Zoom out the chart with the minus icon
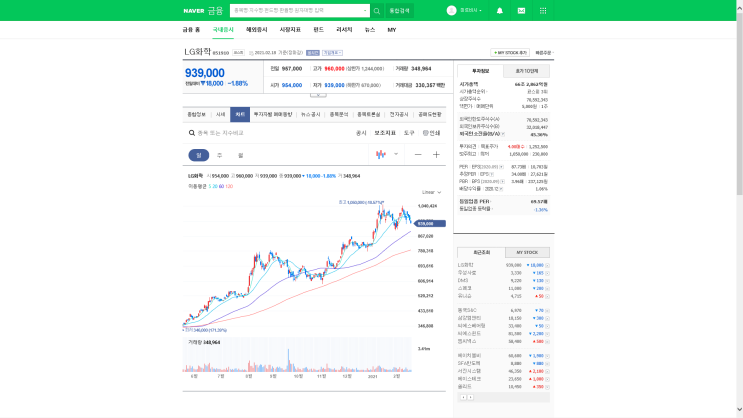This screenshot has height=418, width=743. [x=418, y=154]
